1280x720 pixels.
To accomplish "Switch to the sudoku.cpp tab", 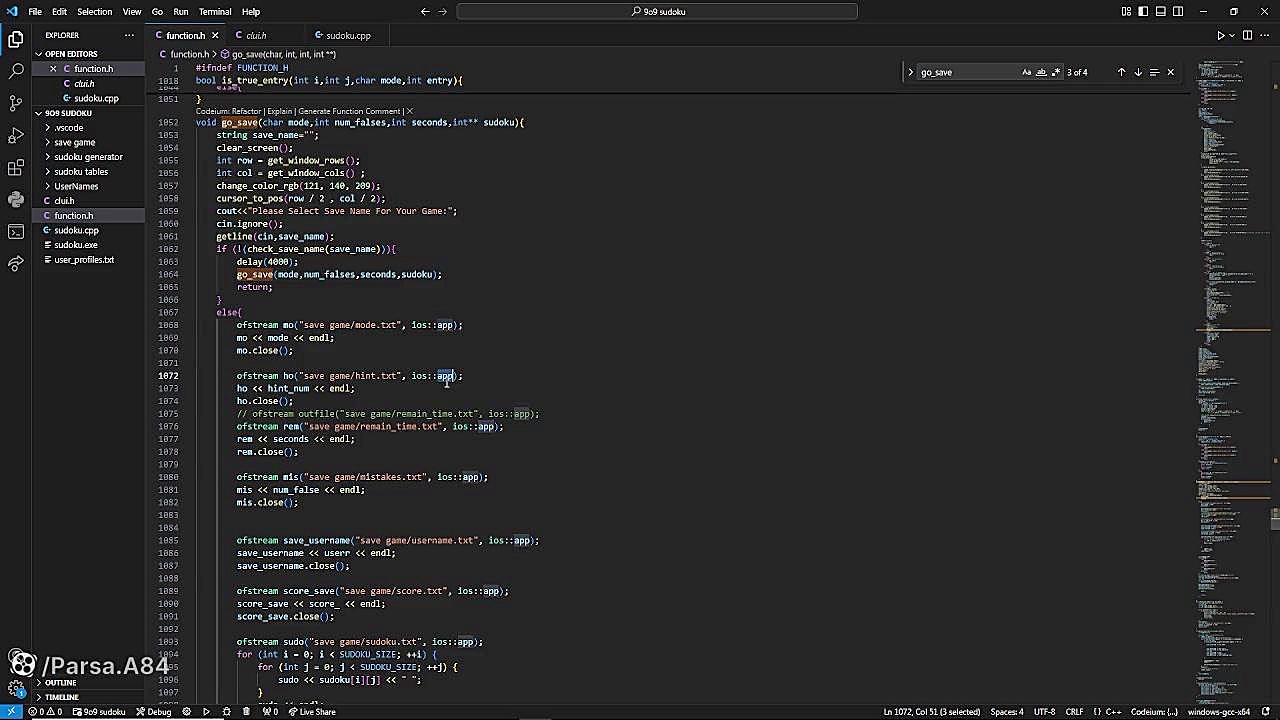I will pos(347,36).
